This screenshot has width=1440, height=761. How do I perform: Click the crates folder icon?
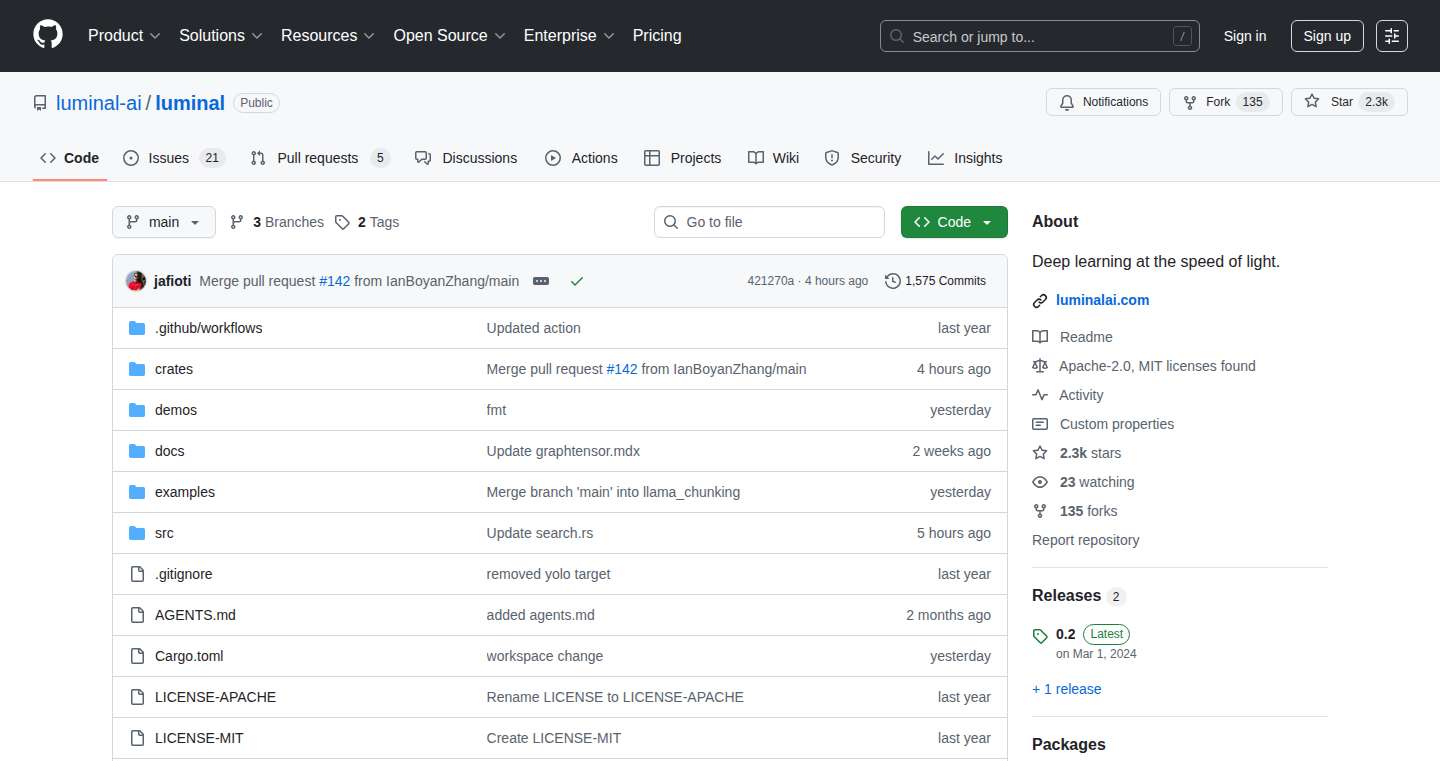pos(137,369)
